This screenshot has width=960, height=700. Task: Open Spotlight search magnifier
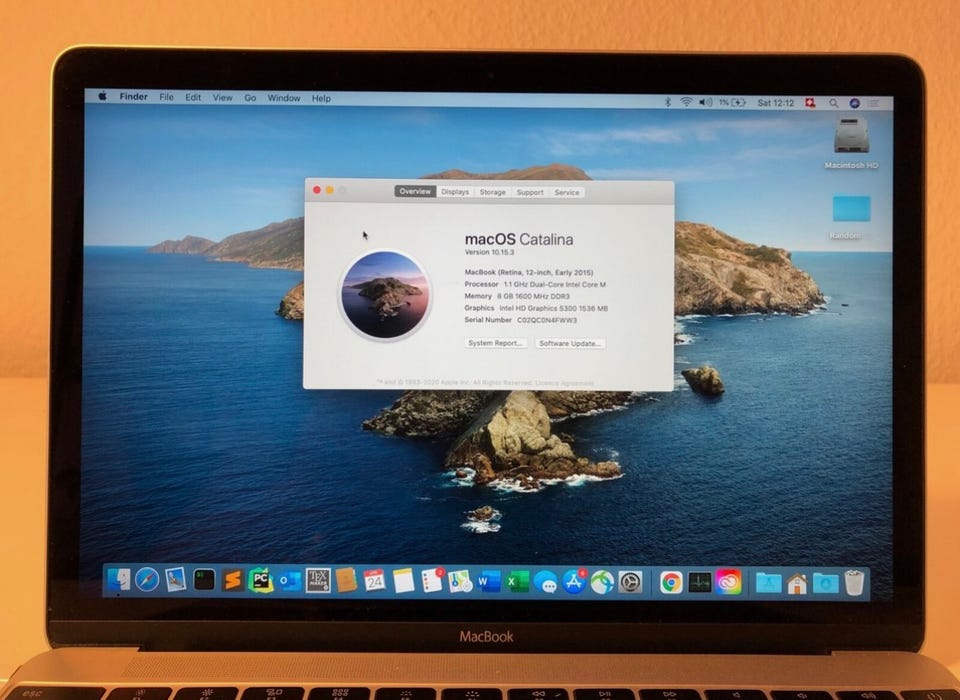833,103
